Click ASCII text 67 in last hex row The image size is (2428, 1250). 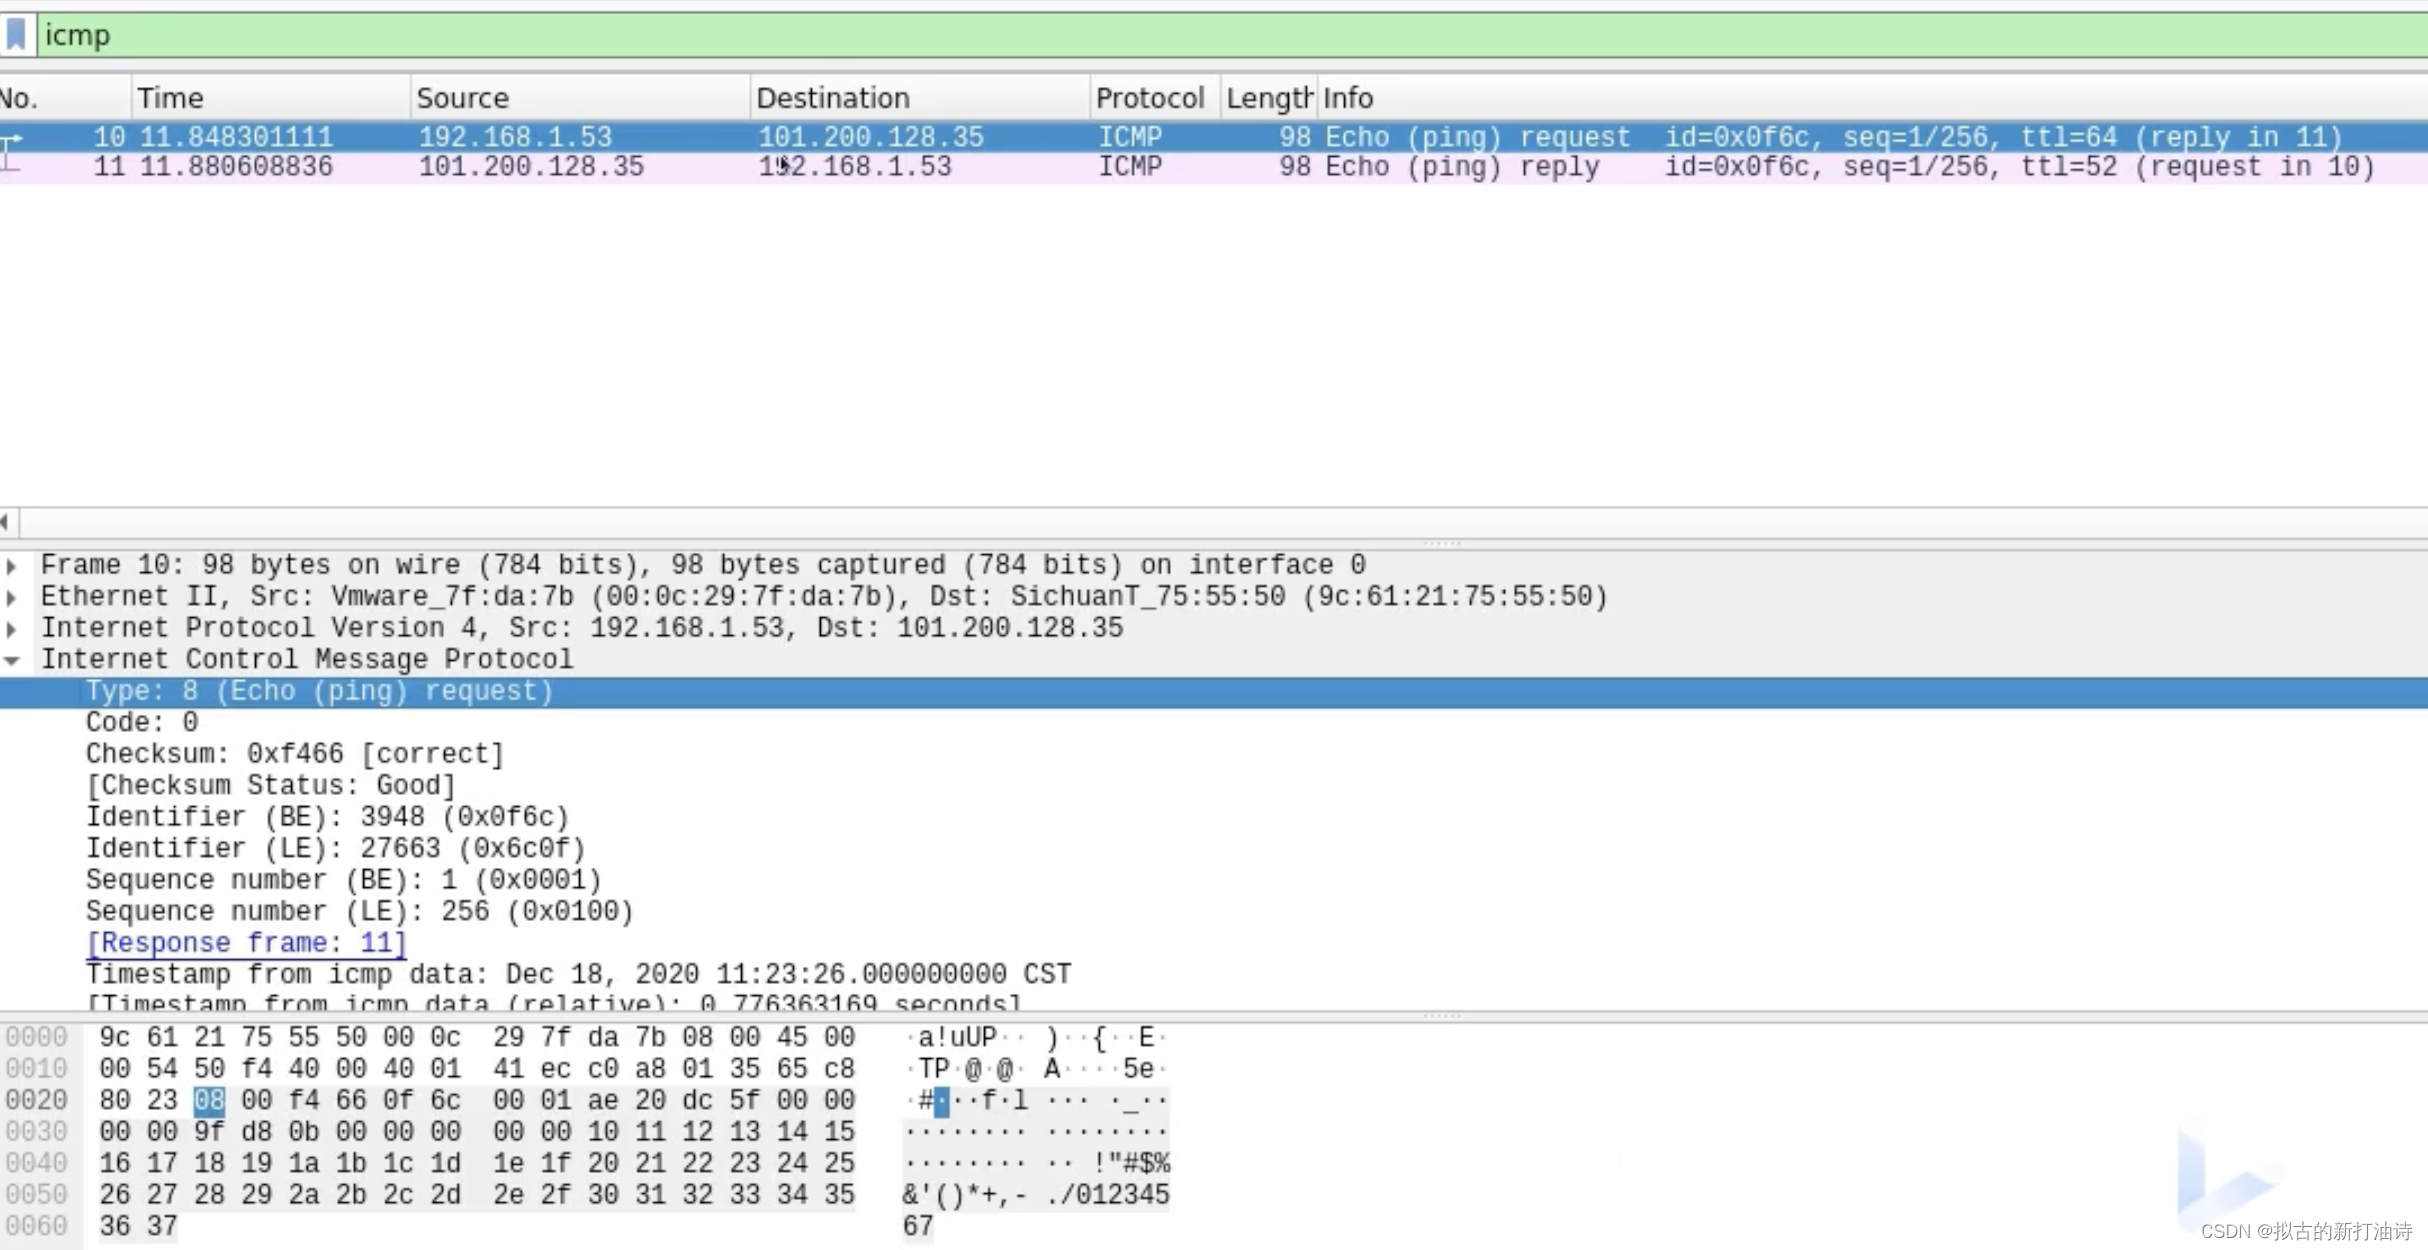pyautogui.click(x=918, y=1227)
